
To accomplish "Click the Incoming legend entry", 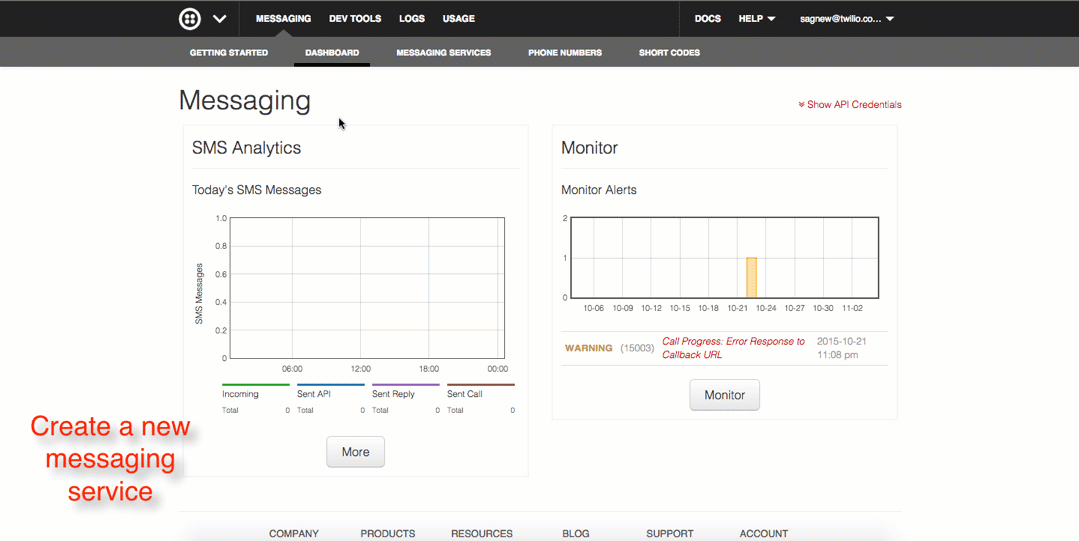I will pyautogui.click(x=240, y=394).
